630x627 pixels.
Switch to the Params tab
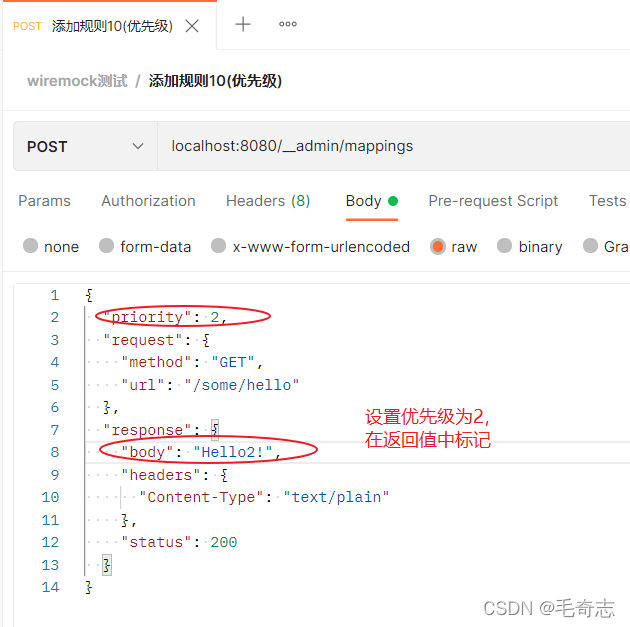(x=44, y=201)
